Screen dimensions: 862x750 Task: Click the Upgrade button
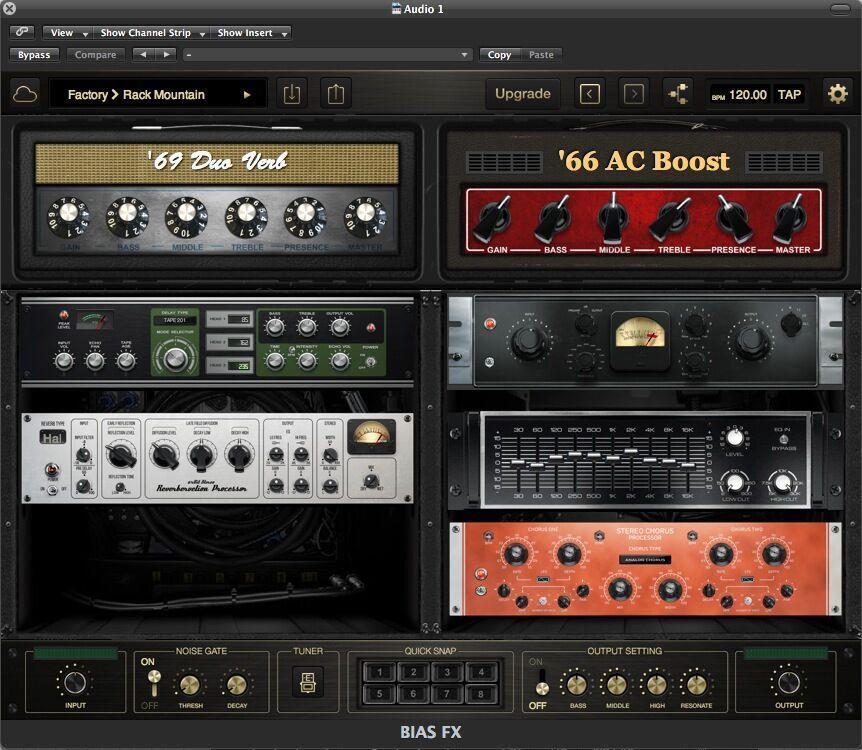523,94
